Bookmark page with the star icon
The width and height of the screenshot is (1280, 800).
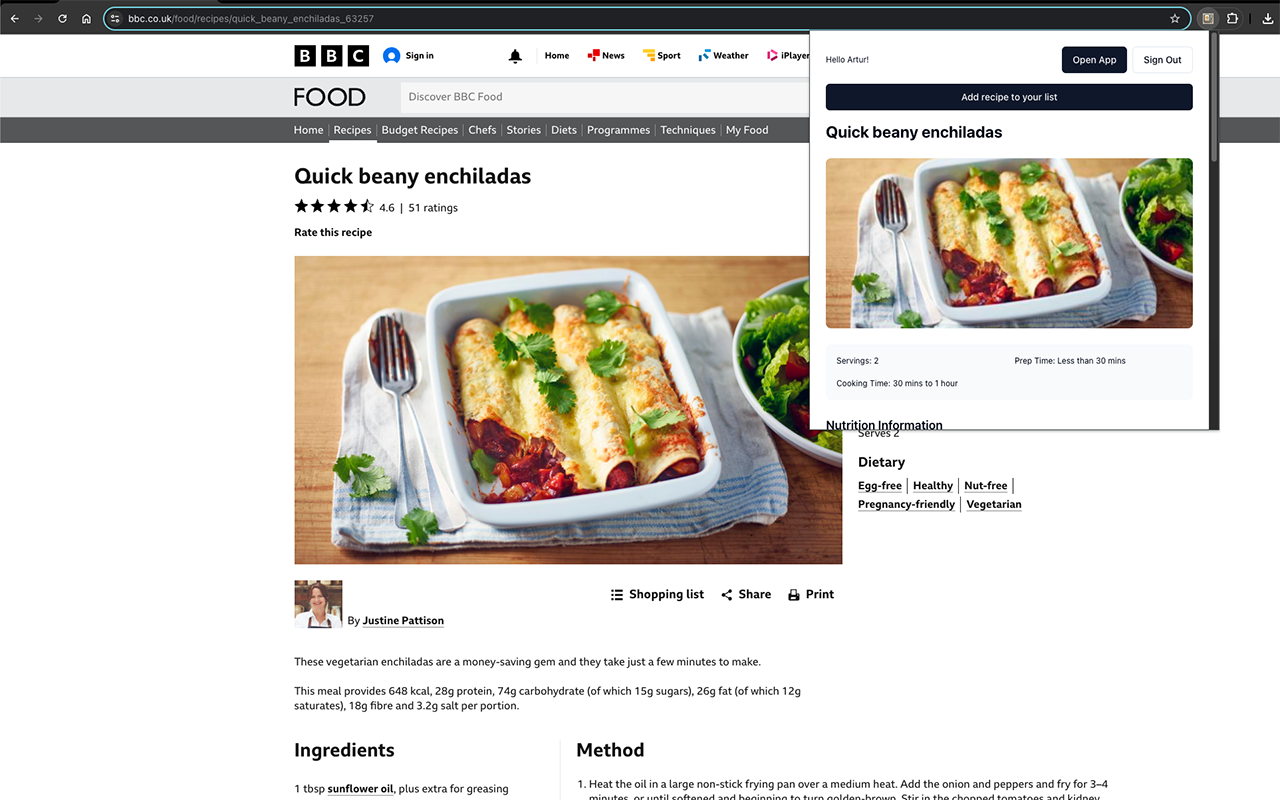(1175, 18)
